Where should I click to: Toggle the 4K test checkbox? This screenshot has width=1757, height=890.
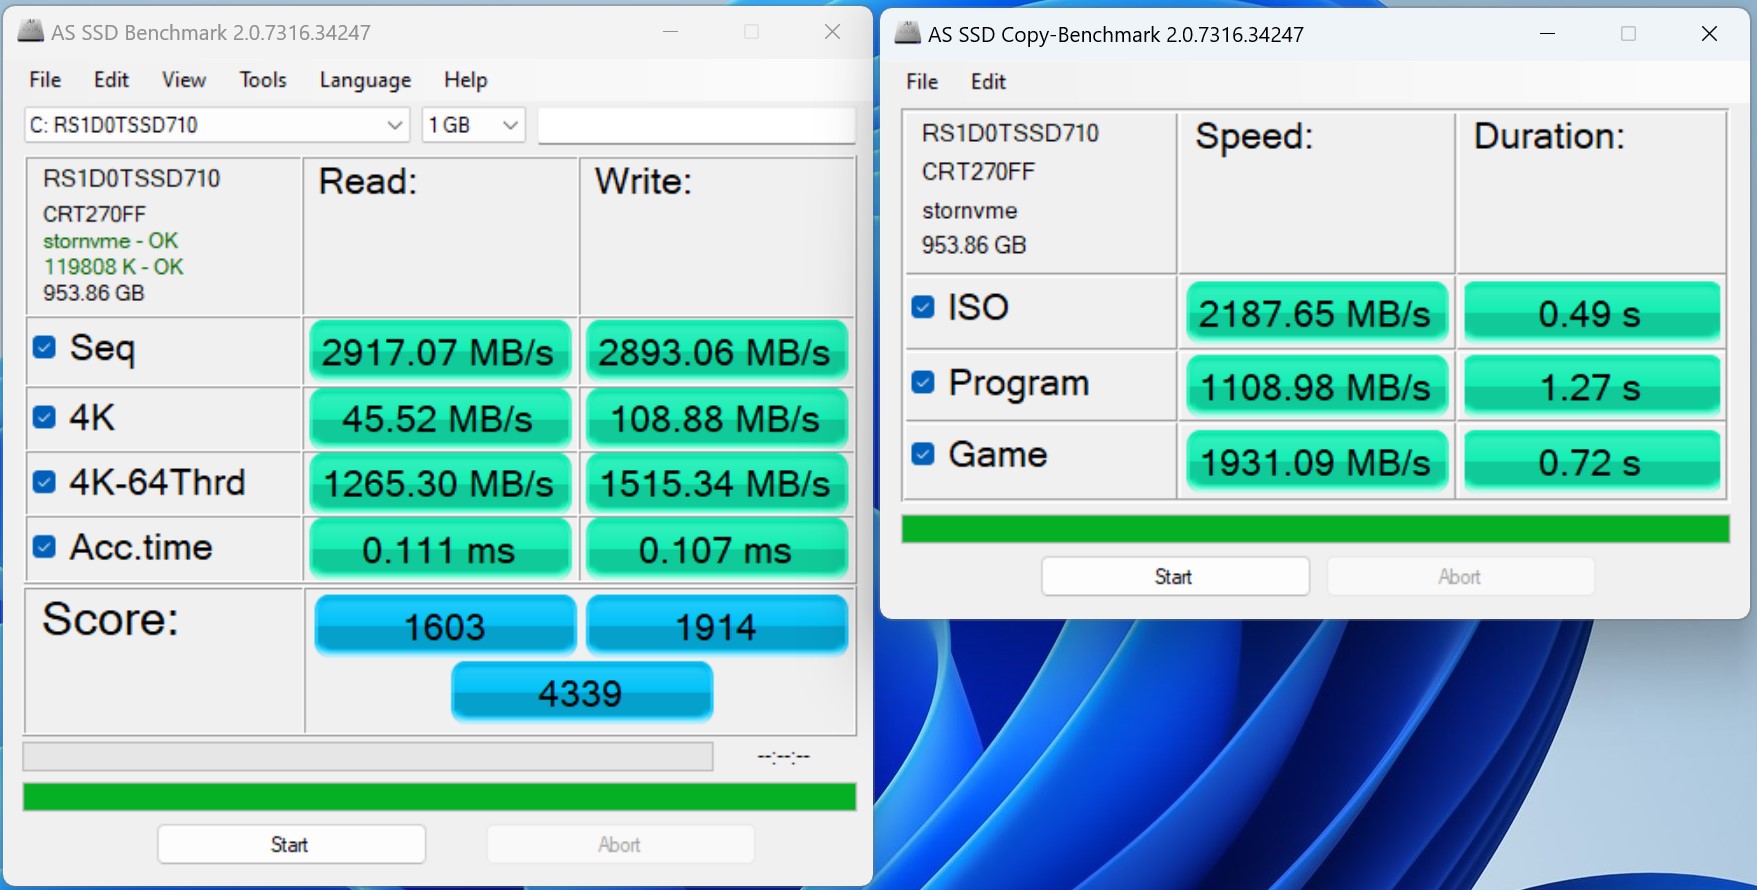[44, 417]
